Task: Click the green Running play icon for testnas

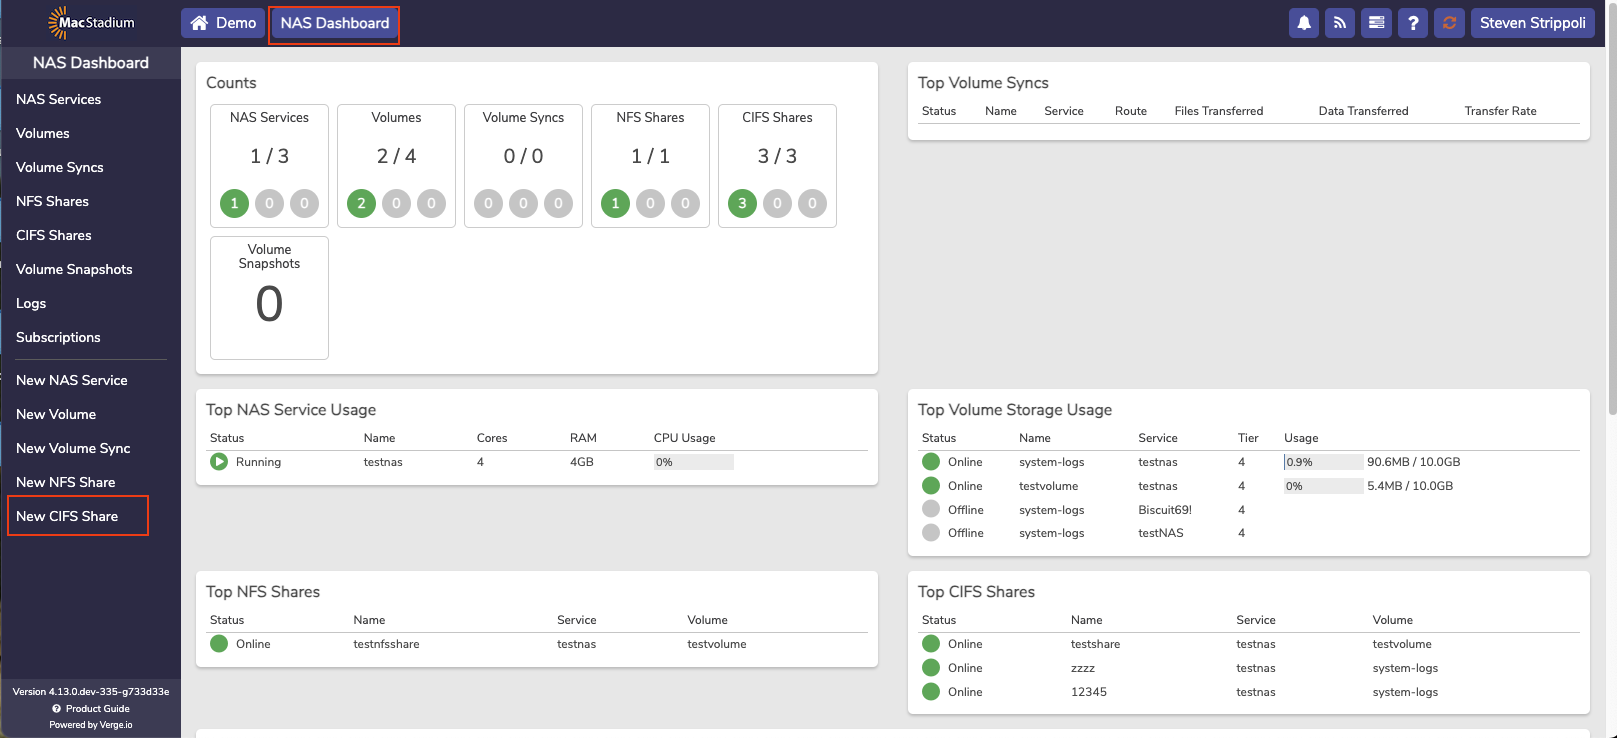Action: point(219,462)
